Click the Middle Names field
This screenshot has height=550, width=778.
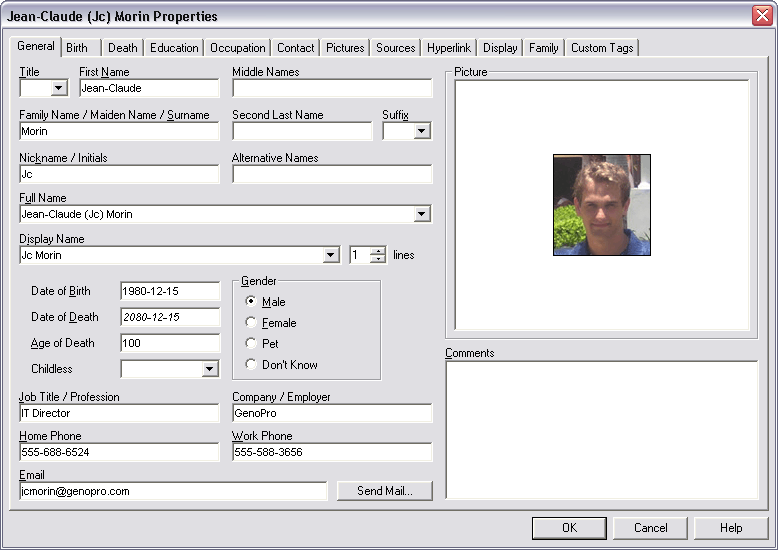(332, 88)
